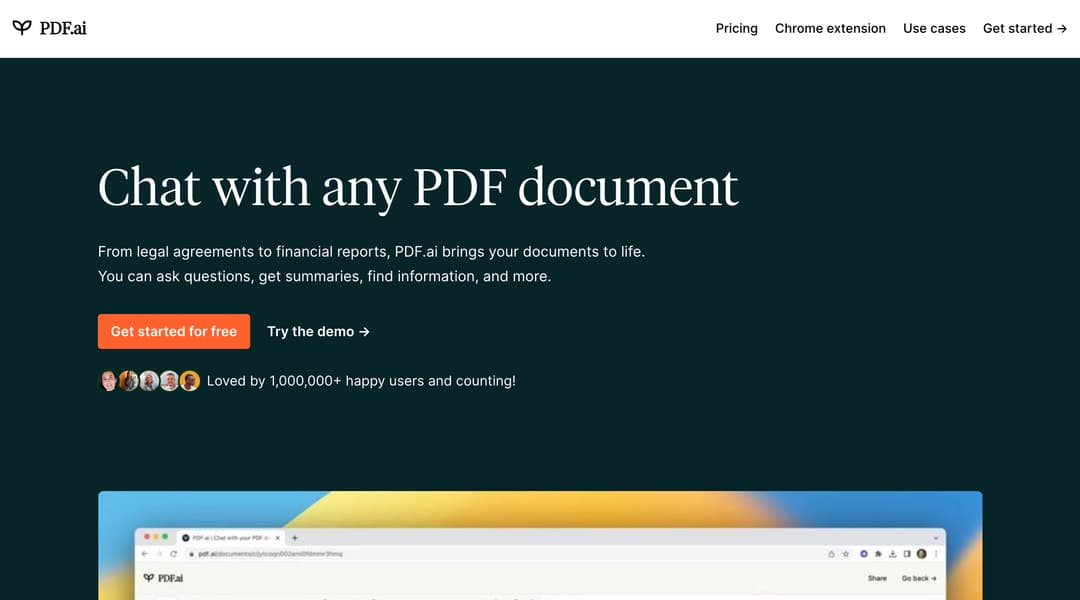Click text 'Loved by 1,000,000+ happy users and counting!'
Viewport: 1080px width, 600px height.
point(361,381)
